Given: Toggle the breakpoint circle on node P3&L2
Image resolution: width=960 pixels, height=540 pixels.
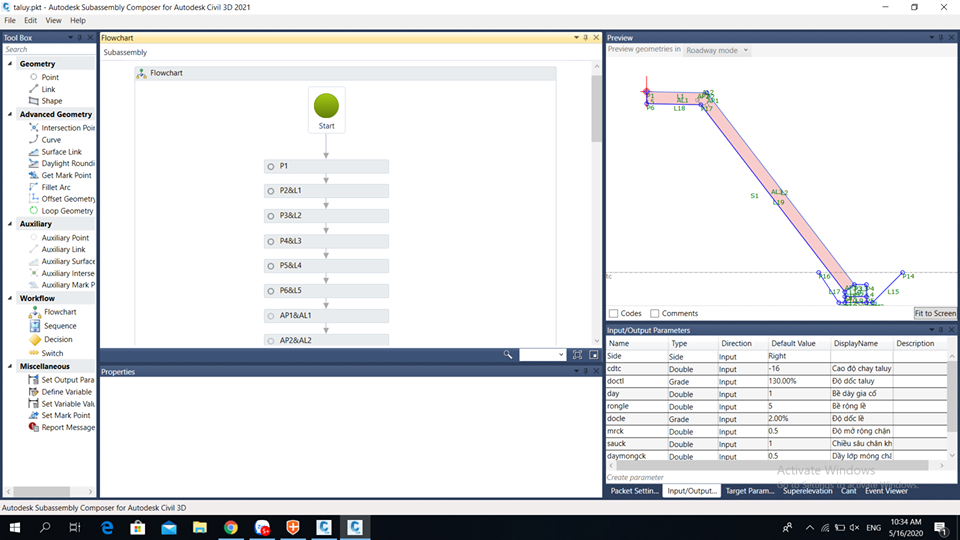Looking at the screenshot, I should [x=271, y=216].
